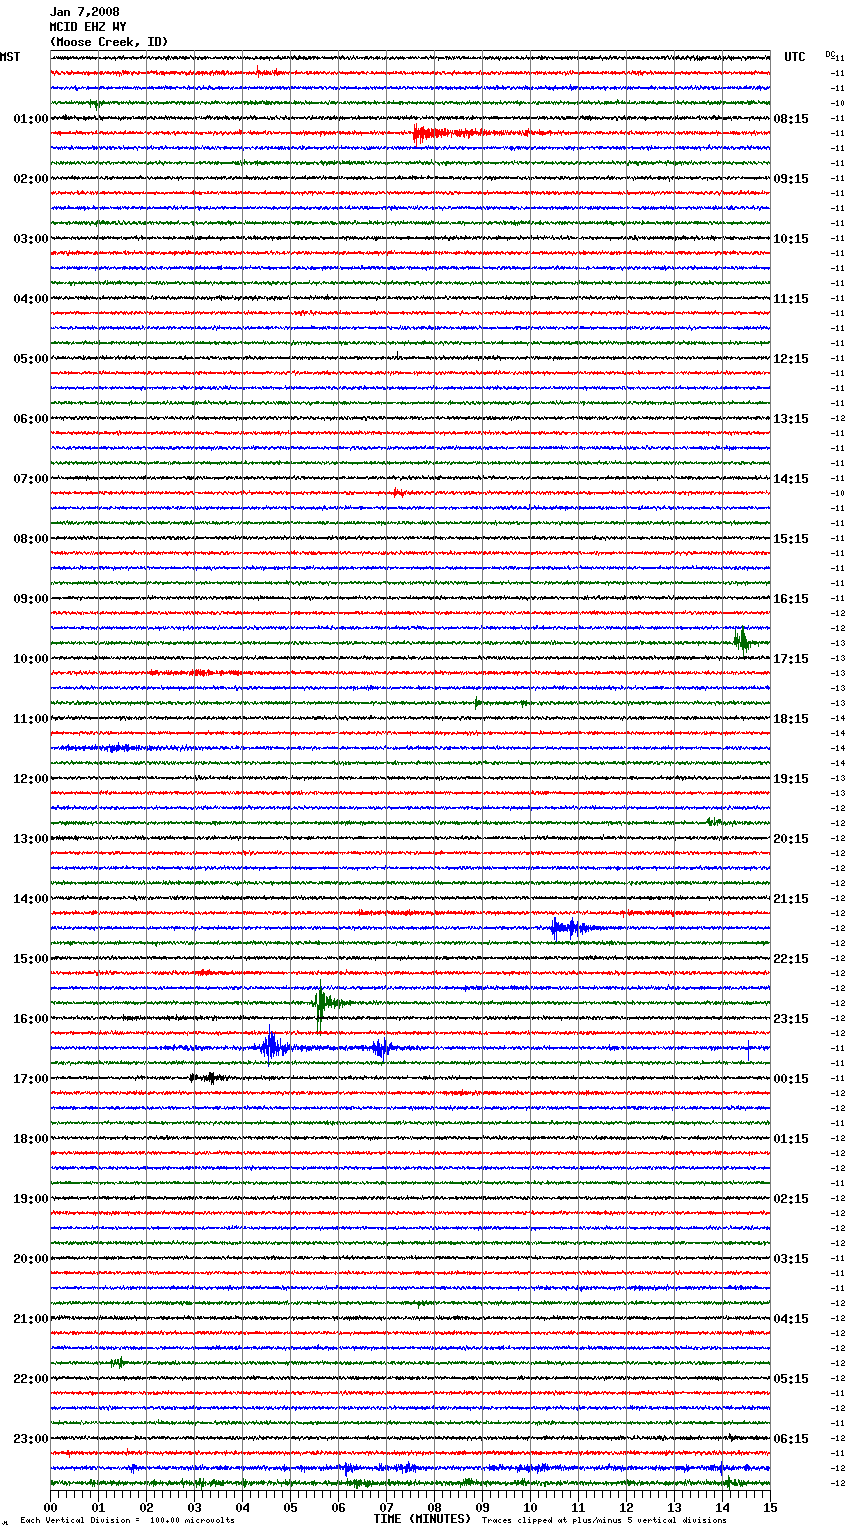
Task: Click the '08:15' UTC time label
Action: coord(791,119)
